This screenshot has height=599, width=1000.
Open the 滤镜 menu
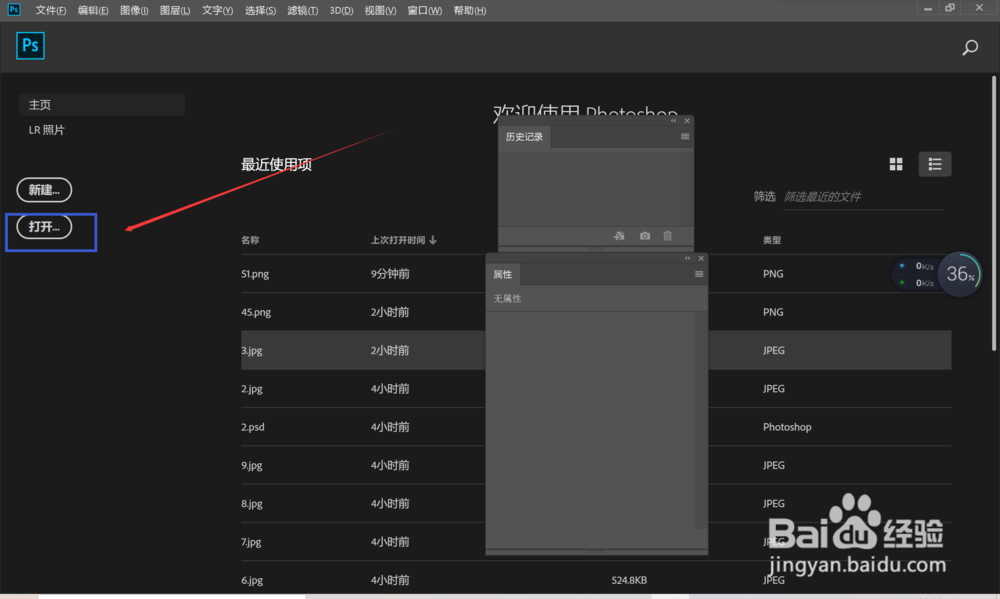point(302,10)
